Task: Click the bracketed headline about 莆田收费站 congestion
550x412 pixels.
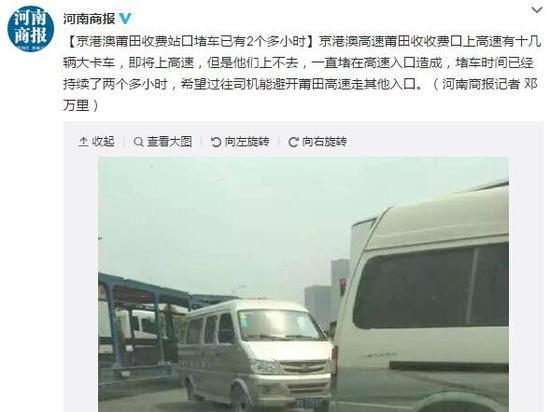Action: click(x=192, y=42)
